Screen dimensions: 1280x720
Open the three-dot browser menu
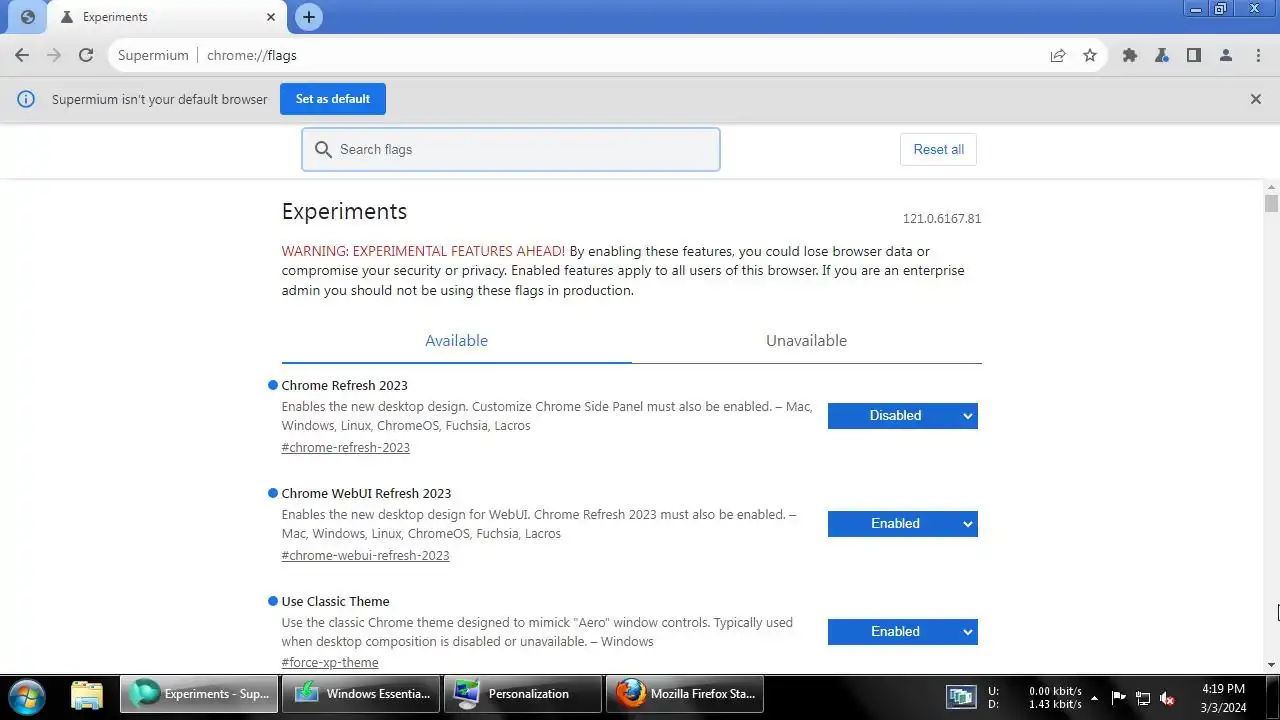coord(1258,56)
